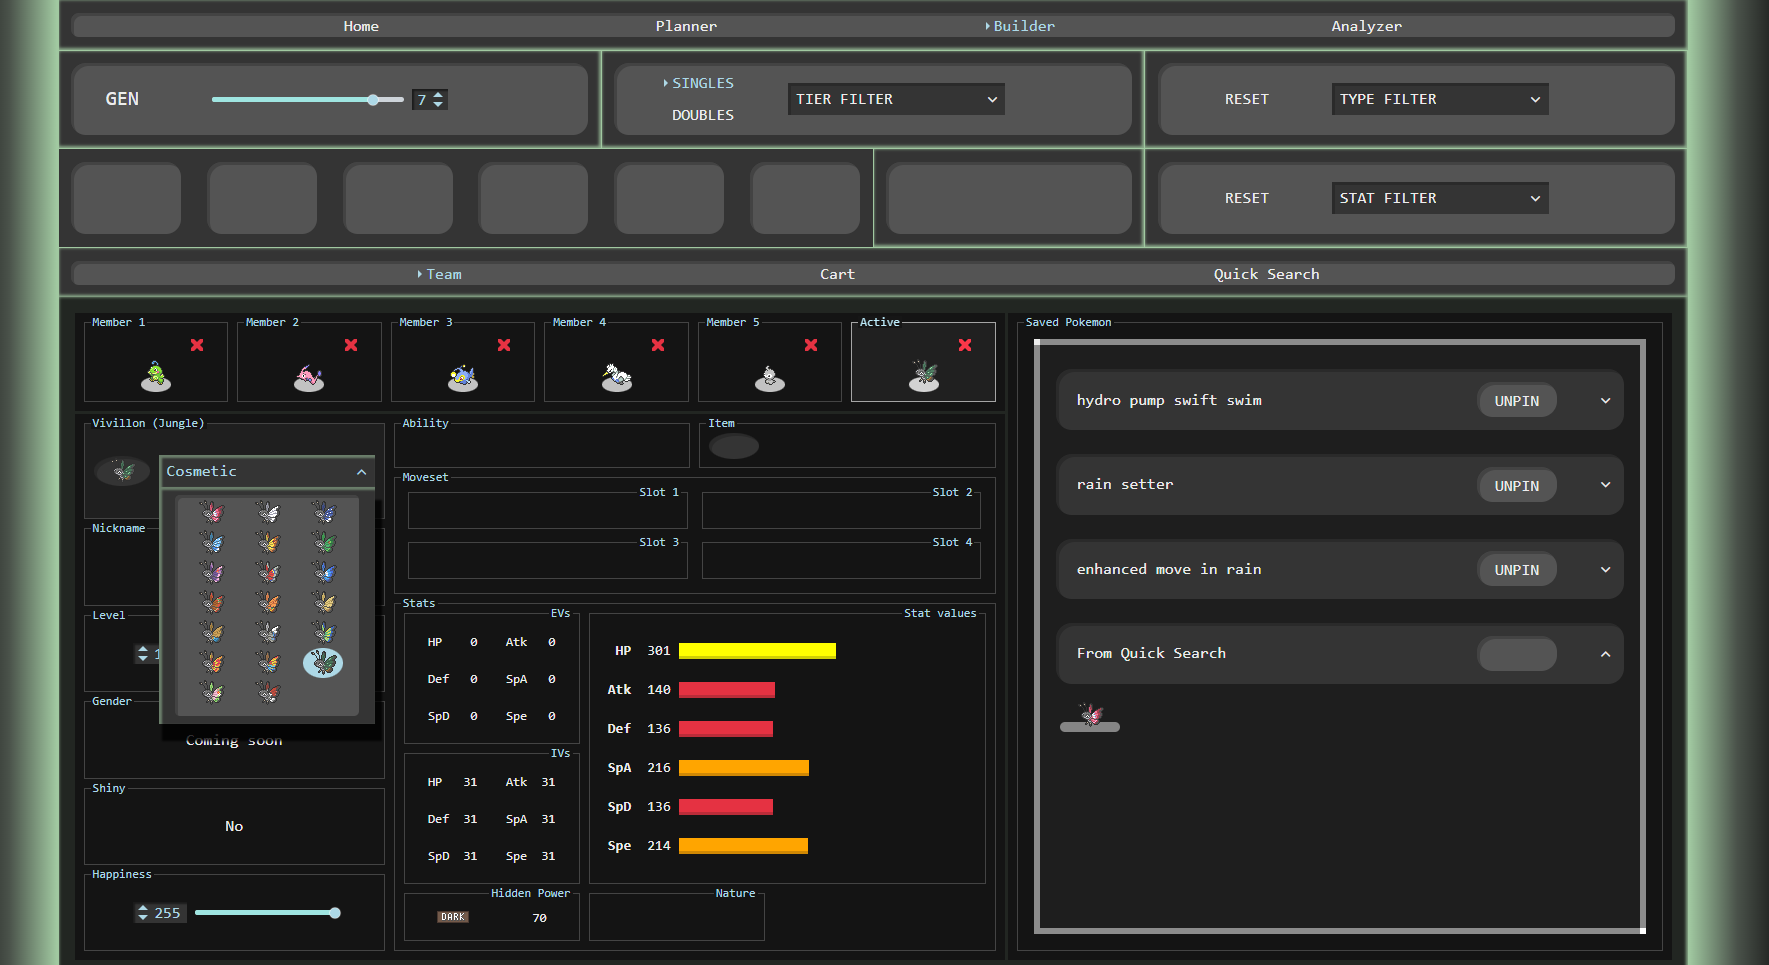Click RESET next to STAT FILTER
This screenshot has width=1769, height=965.
pyautogui.click(x=1247, y=198)
